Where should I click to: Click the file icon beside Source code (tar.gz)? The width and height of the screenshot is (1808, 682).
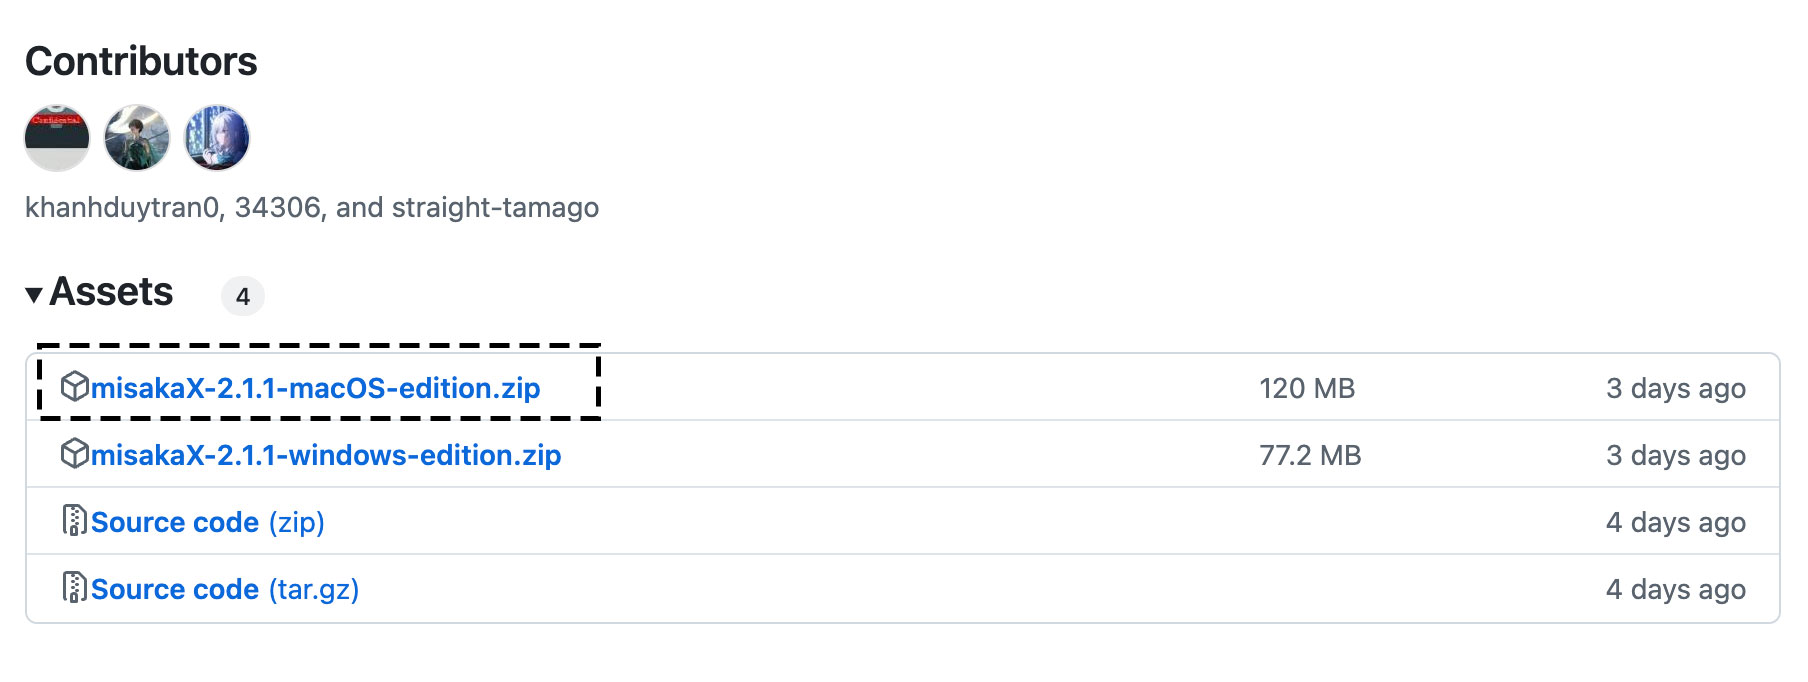click(x=74, y=587)
